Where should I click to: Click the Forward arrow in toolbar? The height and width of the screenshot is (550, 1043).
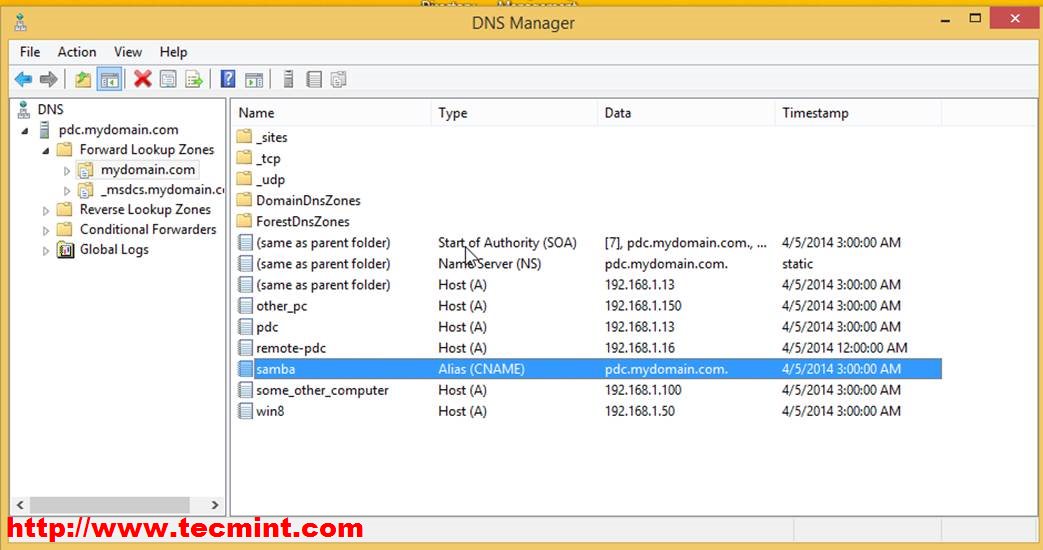click(x=49, y=80)
